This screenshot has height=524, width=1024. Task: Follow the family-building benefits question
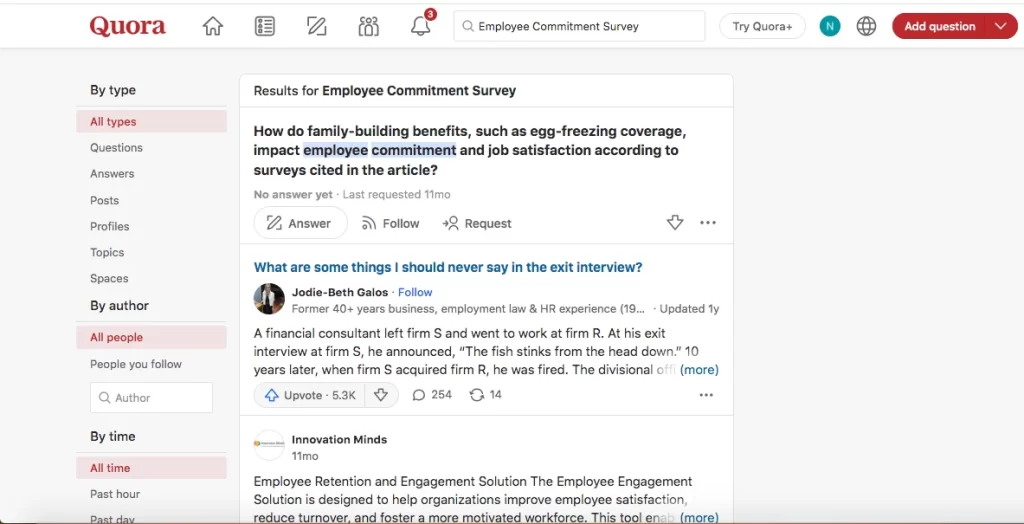(x=391, y=223)
